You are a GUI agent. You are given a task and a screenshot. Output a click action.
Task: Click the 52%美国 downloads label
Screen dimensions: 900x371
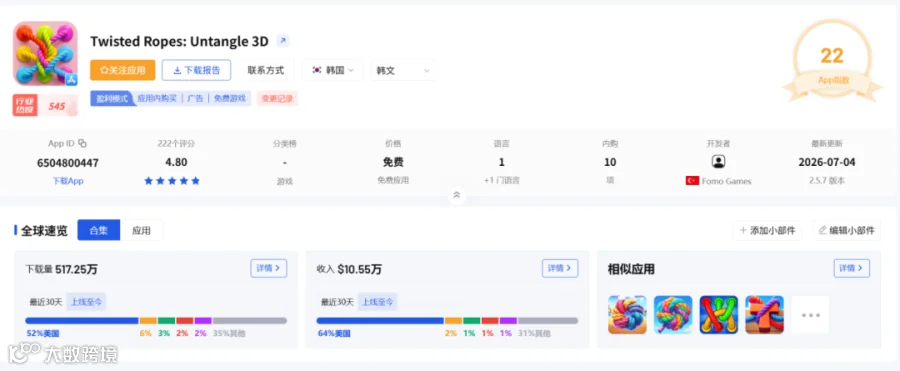[43, 333]
